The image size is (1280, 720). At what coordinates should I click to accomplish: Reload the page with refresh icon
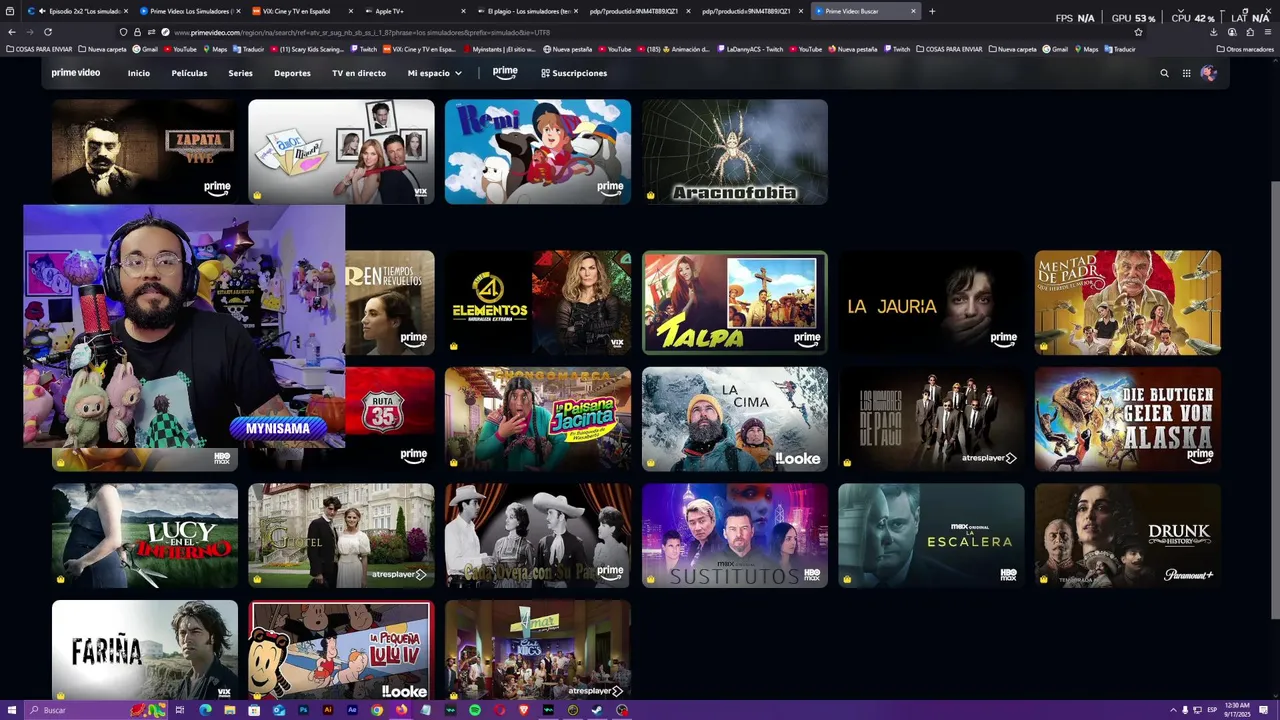[x=47, y=32]
